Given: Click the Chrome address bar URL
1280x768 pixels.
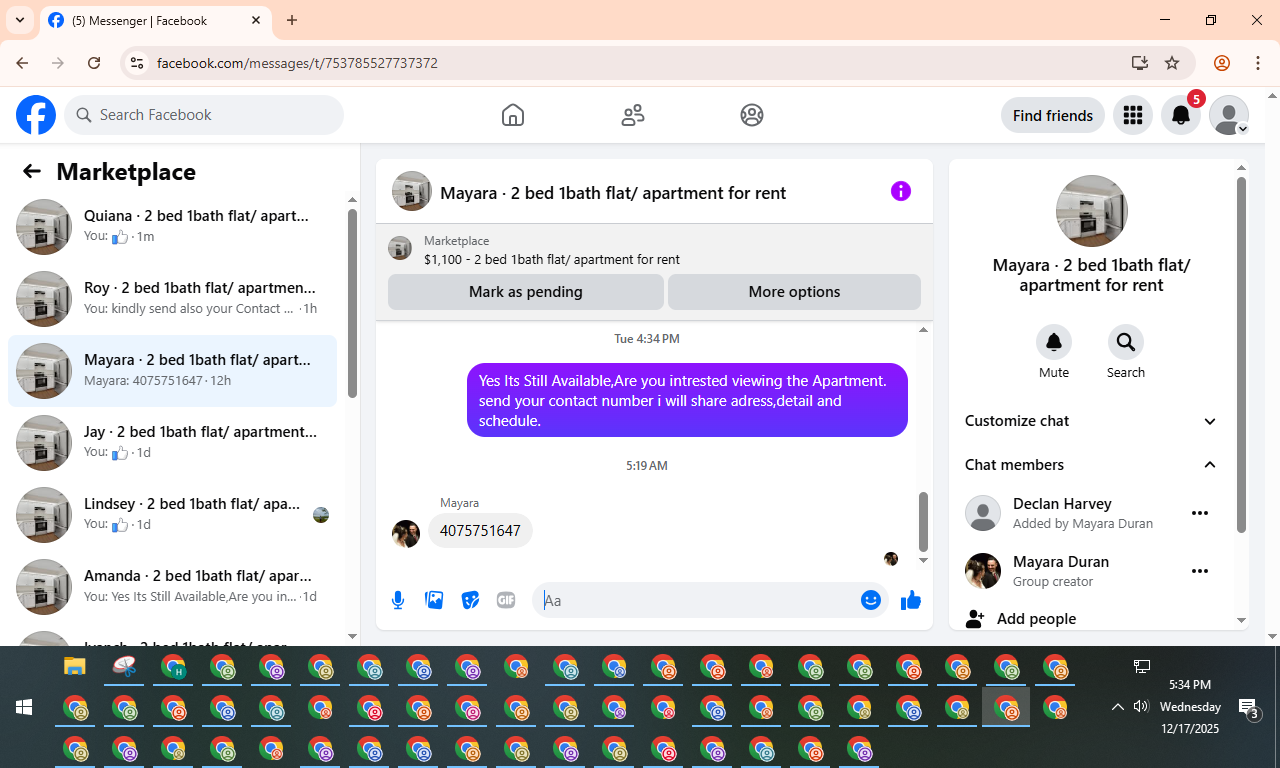Looking at the screenshot, I should (297, 63).
